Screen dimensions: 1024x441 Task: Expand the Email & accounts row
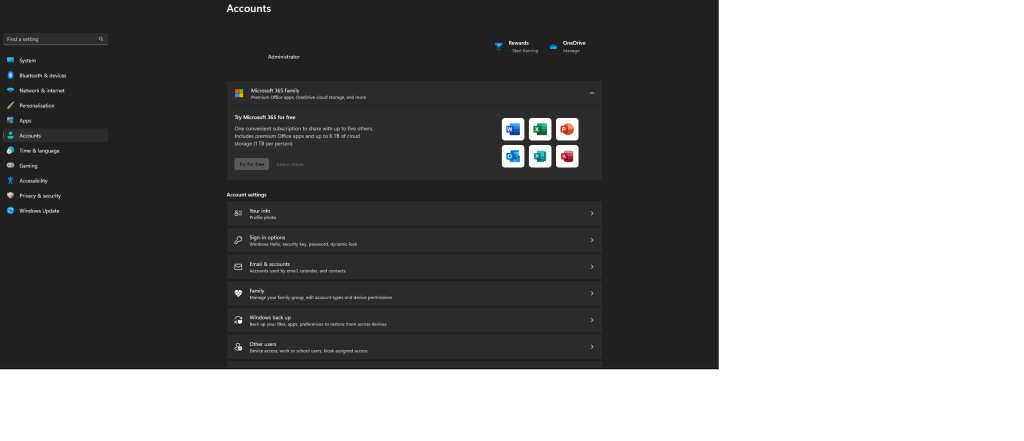pos(414,267)
